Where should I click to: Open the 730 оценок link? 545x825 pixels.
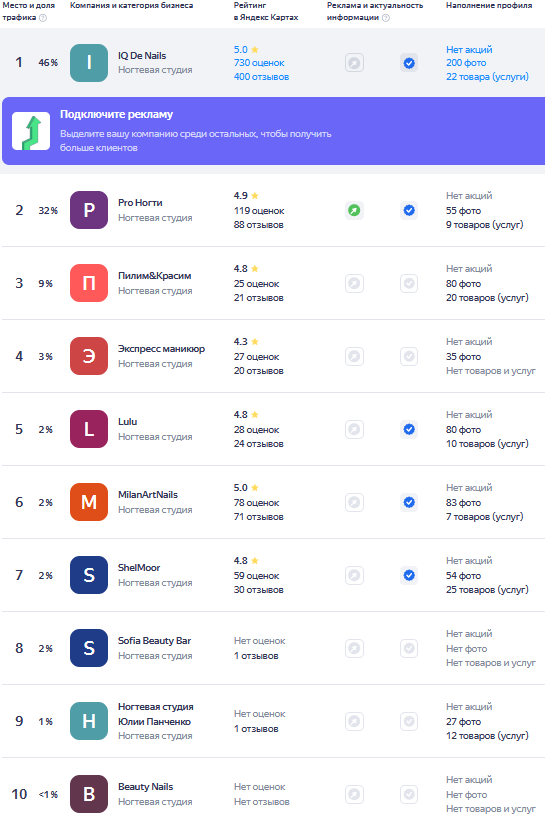259,63
